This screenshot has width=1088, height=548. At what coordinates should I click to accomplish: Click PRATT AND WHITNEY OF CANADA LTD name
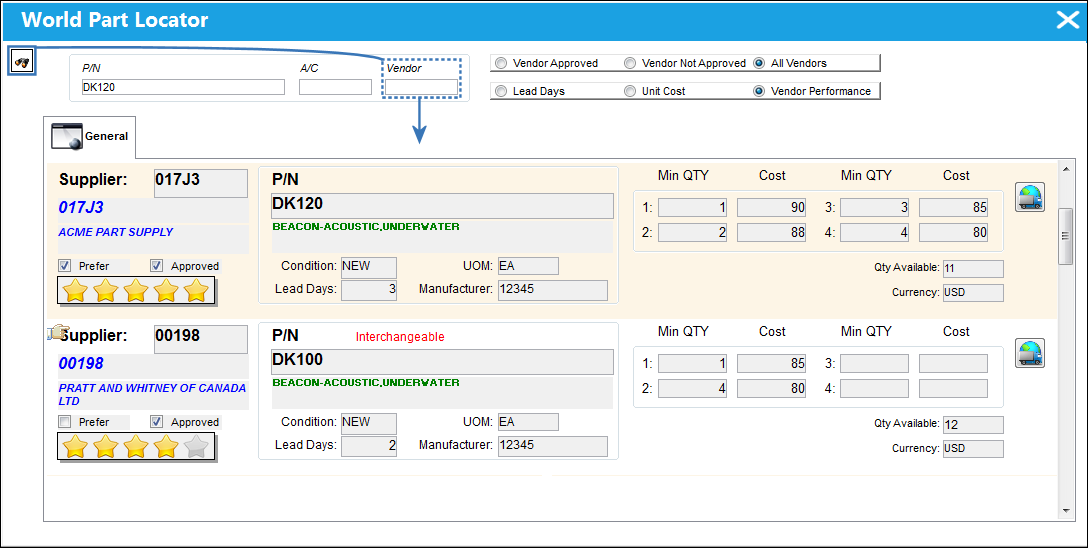(x=152, y=394)
